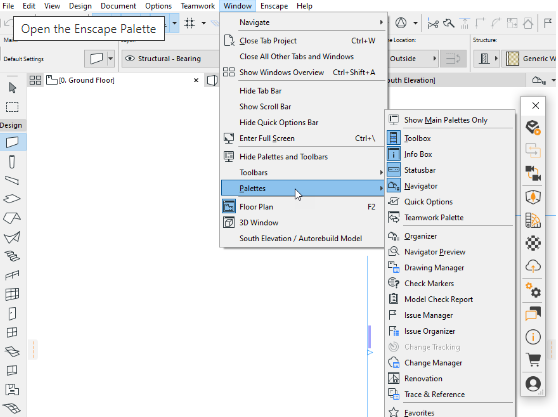Open the Document menu
558x417 pixels.
point(118,6)
